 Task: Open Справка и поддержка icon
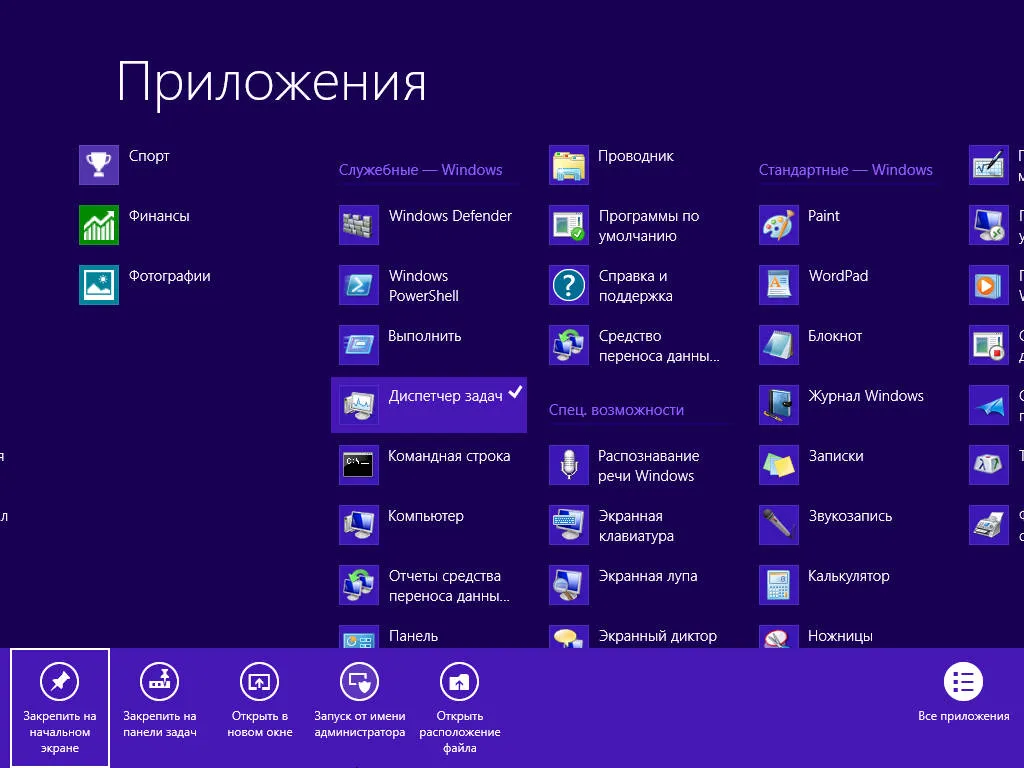point(569,285)
